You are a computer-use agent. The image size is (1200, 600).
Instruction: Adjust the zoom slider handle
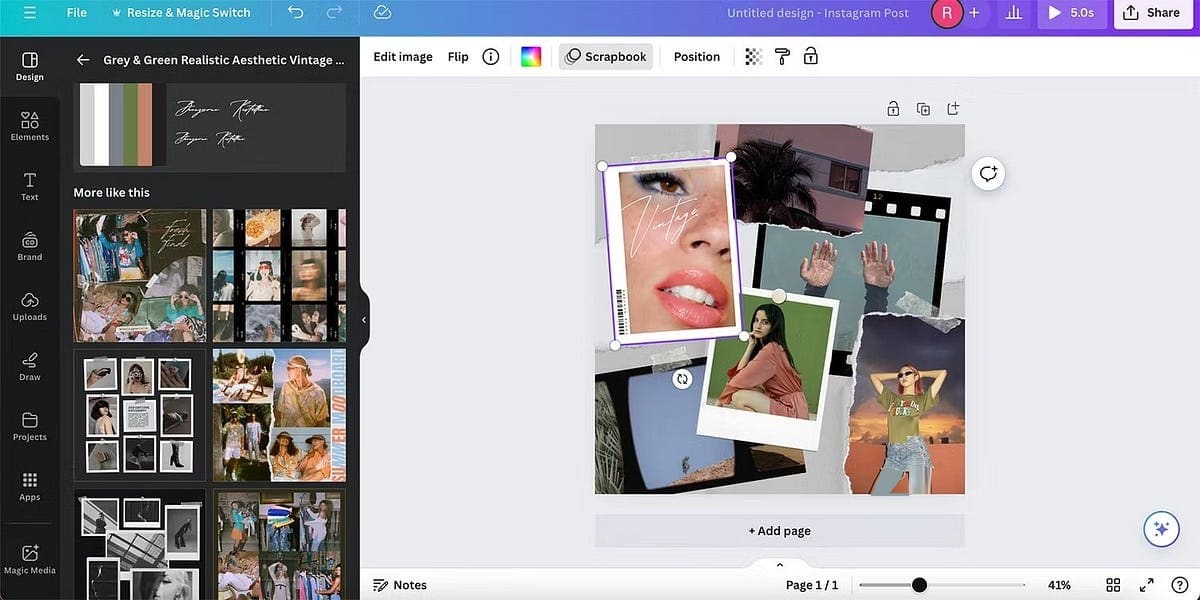coord(919,585)
